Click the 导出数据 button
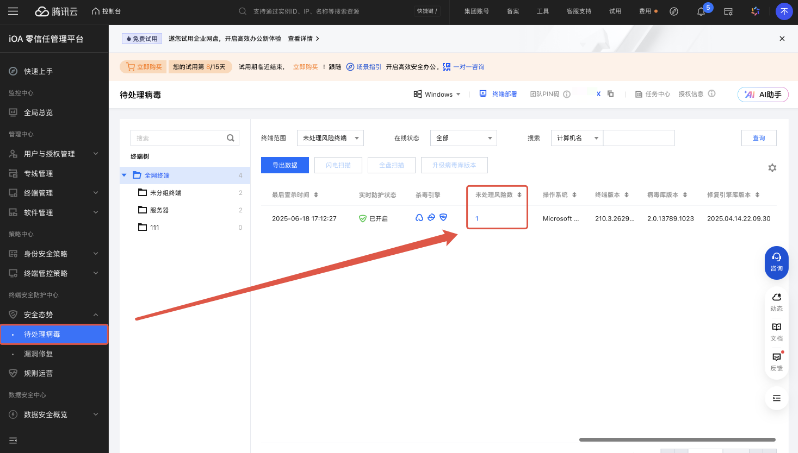 point(284,166)
